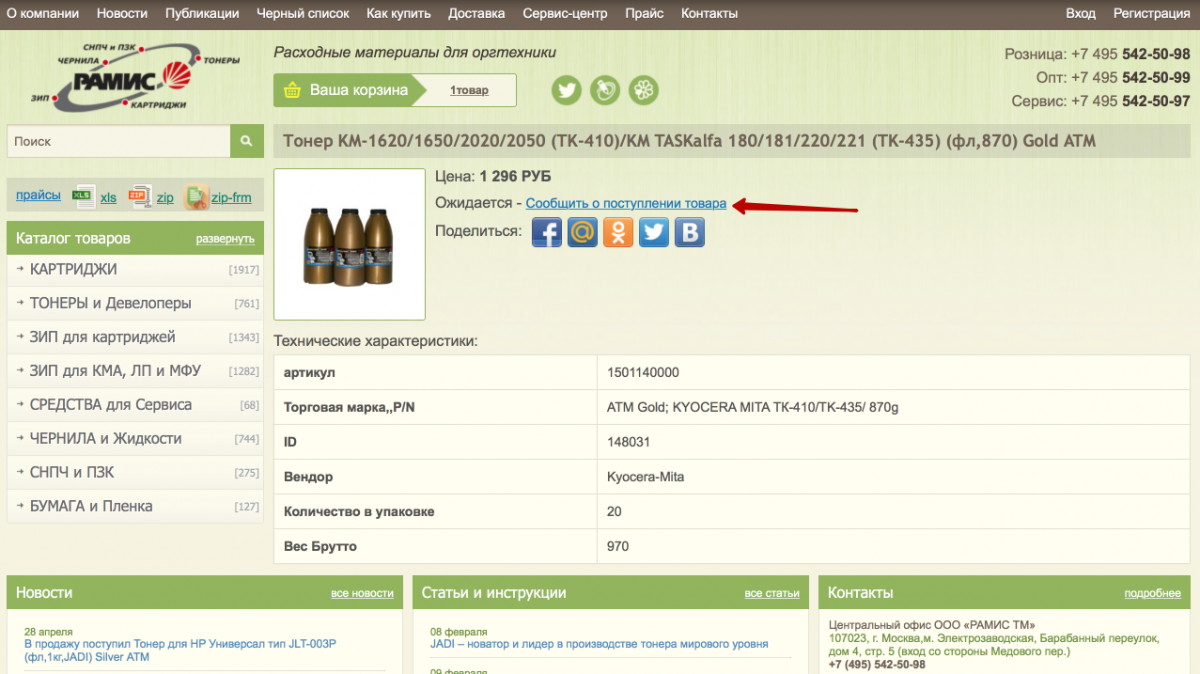The height and width of the screenshot is (674, 1200).
Task: Open Прайс menu item
Action: click(644, 13)
